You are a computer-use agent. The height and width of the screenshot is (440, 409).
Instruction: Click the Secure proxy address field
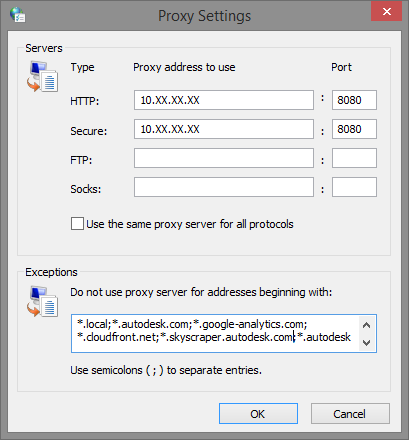pyautogui.click(x=224, y=129)
